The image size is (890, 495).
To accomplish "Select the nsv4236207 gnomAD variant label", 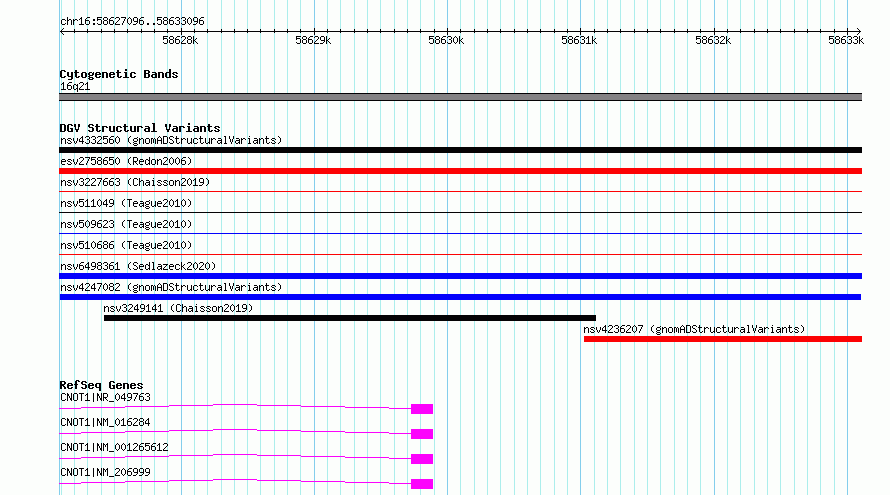I will point(694,329).
